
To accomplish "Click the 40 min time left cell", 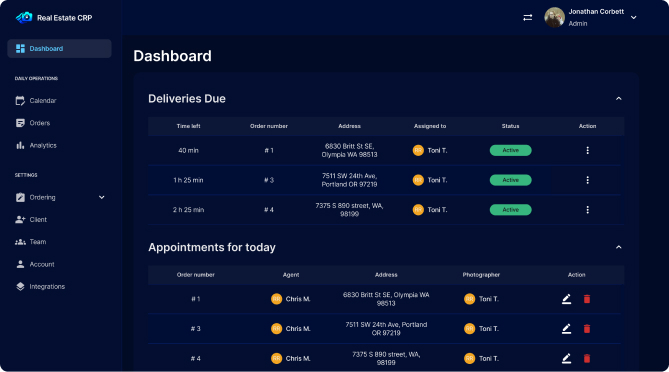I will [x=188, y=151].
